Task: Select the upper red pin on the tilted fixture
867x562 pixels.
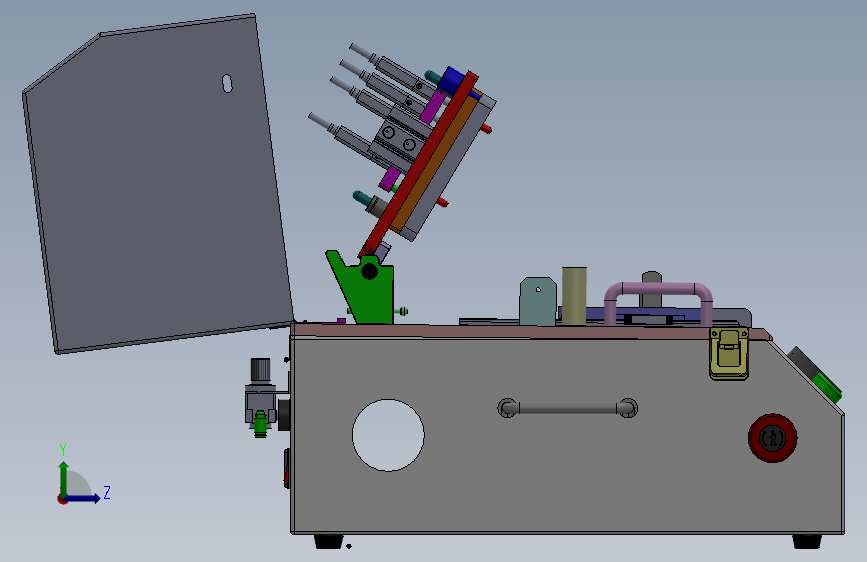Action: 486,129
